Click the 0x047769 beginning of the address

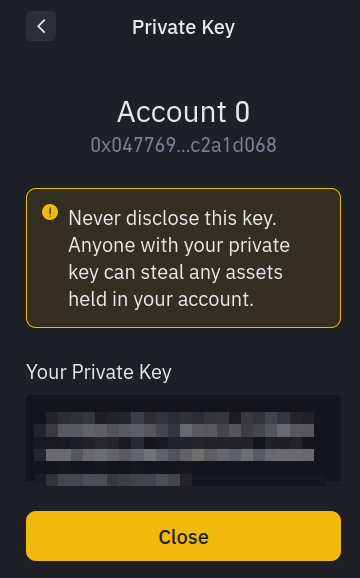coord(133,145)
